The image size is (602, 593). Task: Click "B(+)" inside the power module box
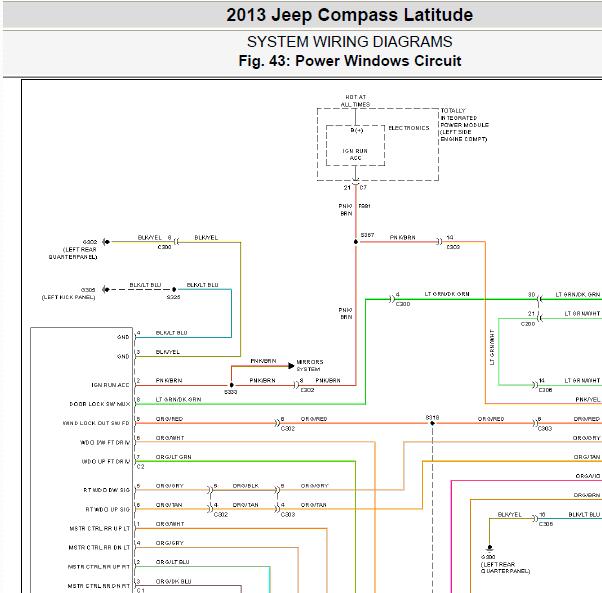(x=356, y=130)
